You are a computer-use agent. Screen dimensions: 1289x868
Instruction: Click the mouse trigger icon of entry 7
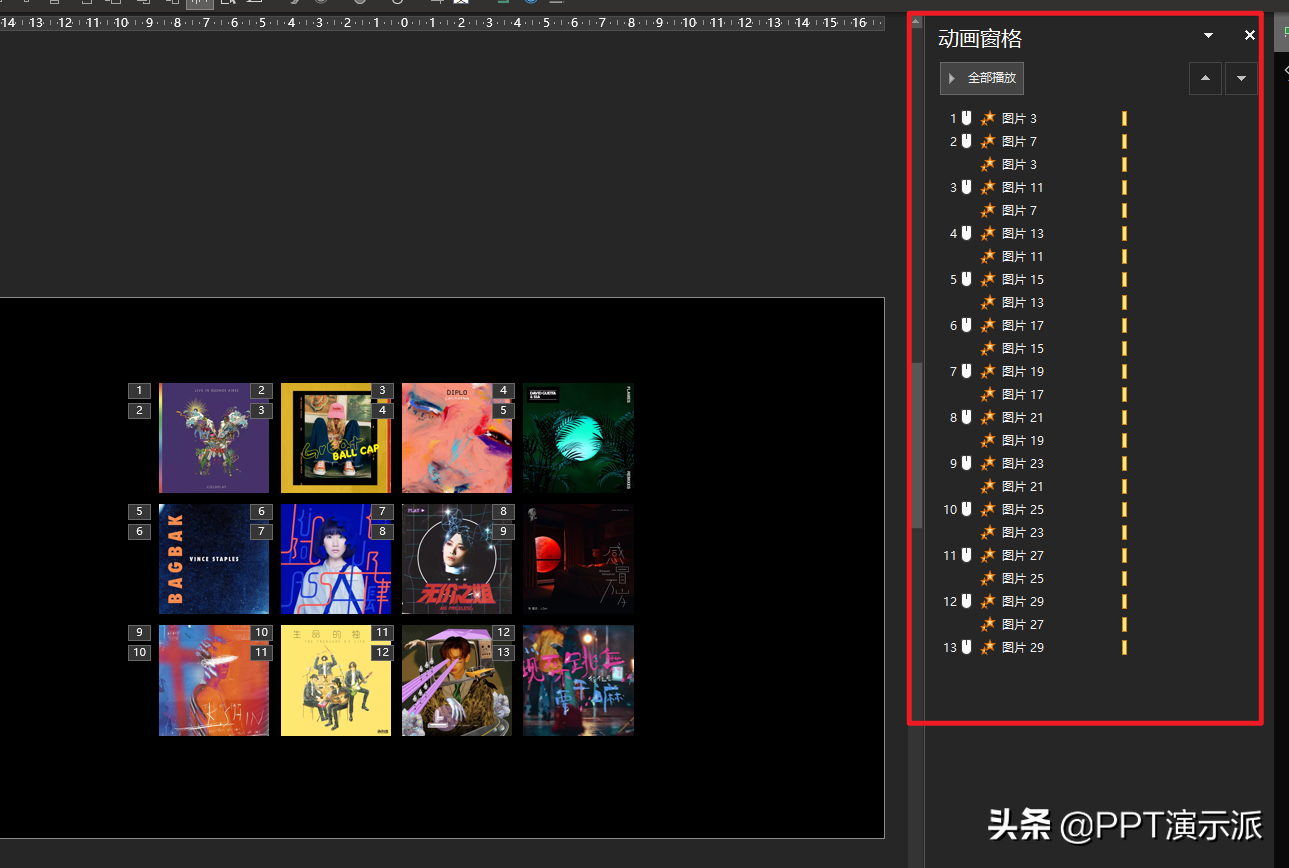point(966,371)
